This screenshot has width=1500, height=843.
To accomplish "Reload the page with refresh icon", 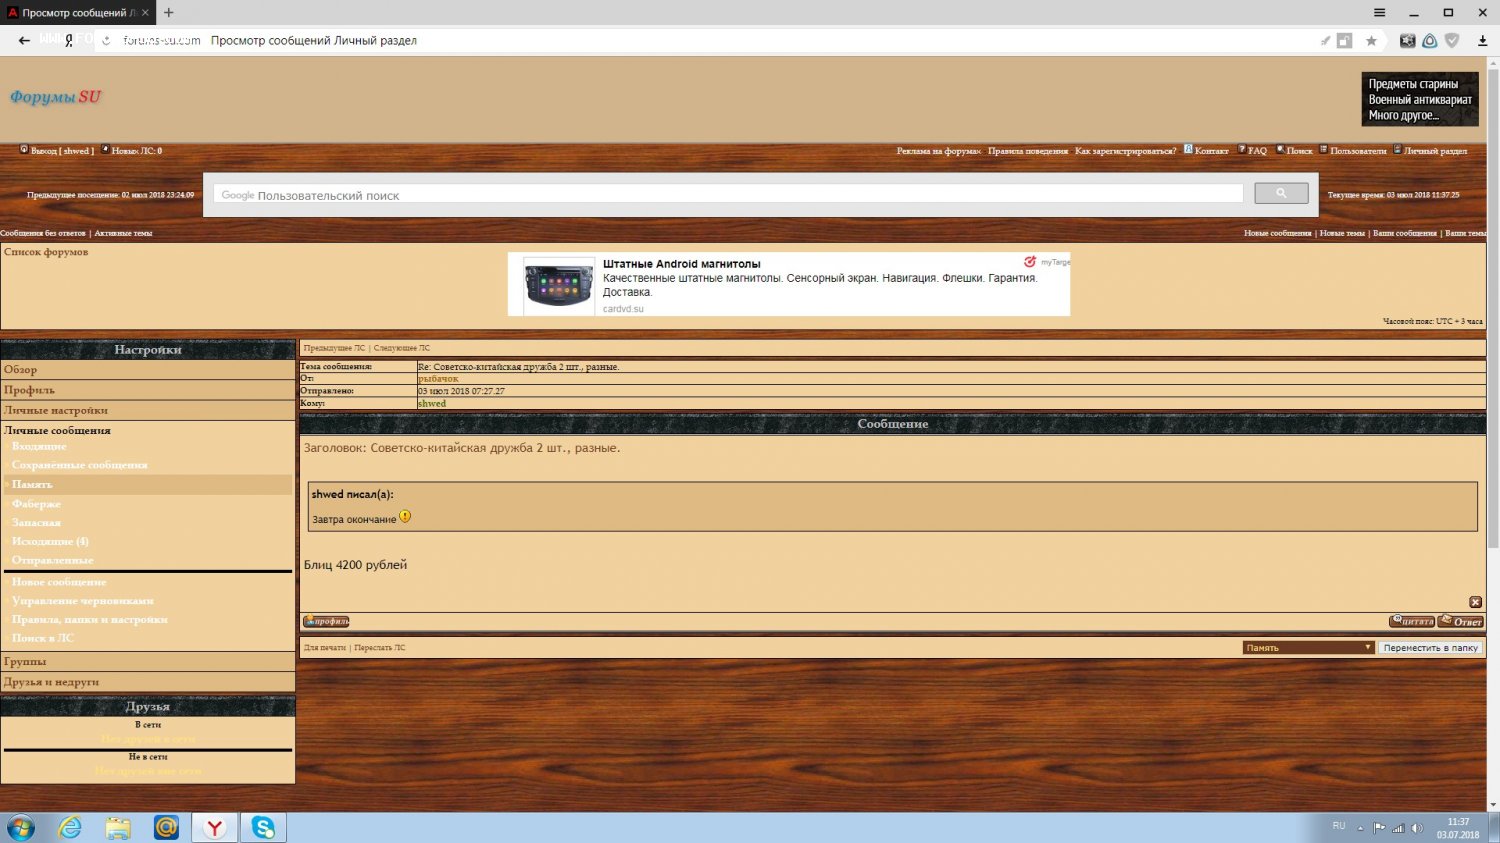I will click(106, 41).
